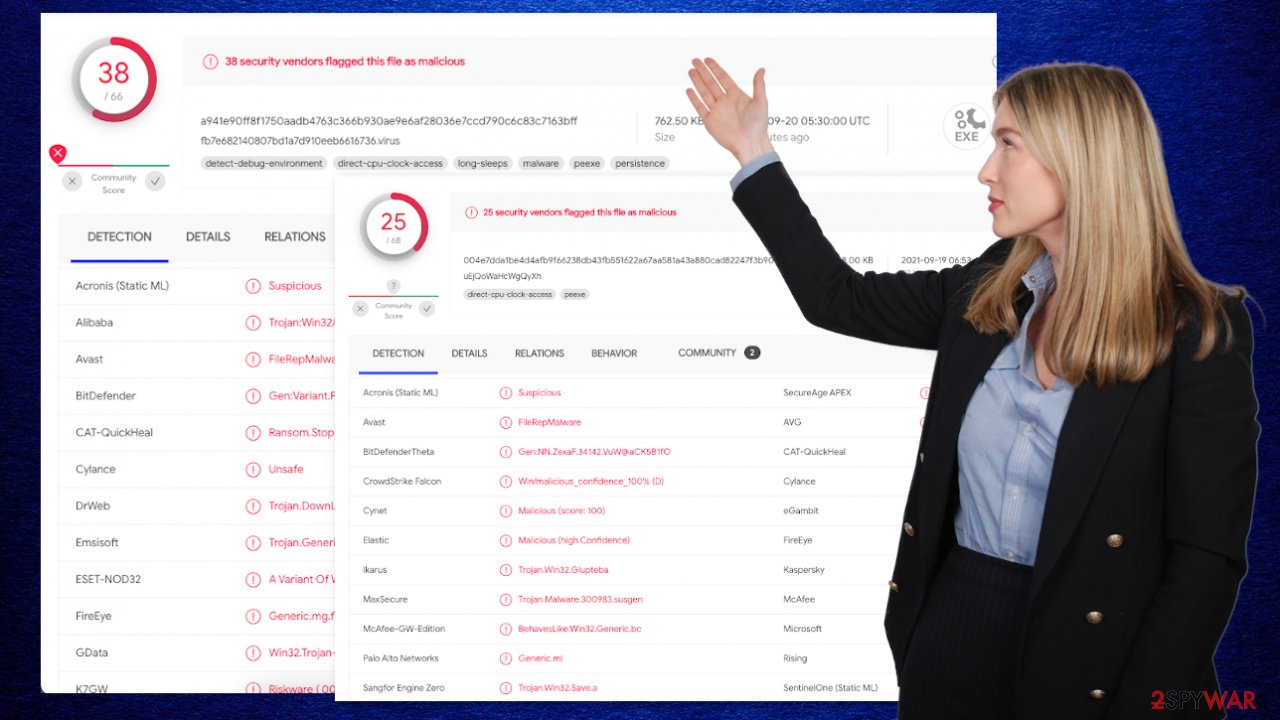Open RELATIONS tab in the 38/66 report
1280x720 pixels.
point(295,237)
